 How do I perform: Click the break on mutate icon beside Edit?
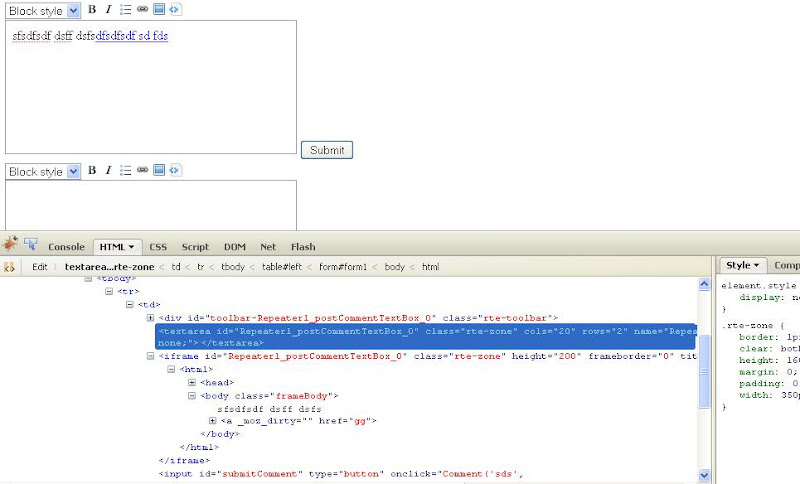tap(9, 267)
